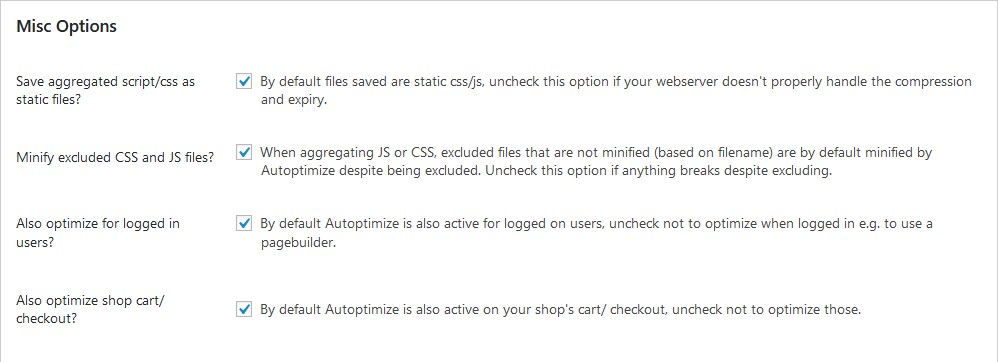Click the word 'pagebuilder.' in the description
Image resolution: width=998 pixels, height=362 pixels.
pos(298,243)
